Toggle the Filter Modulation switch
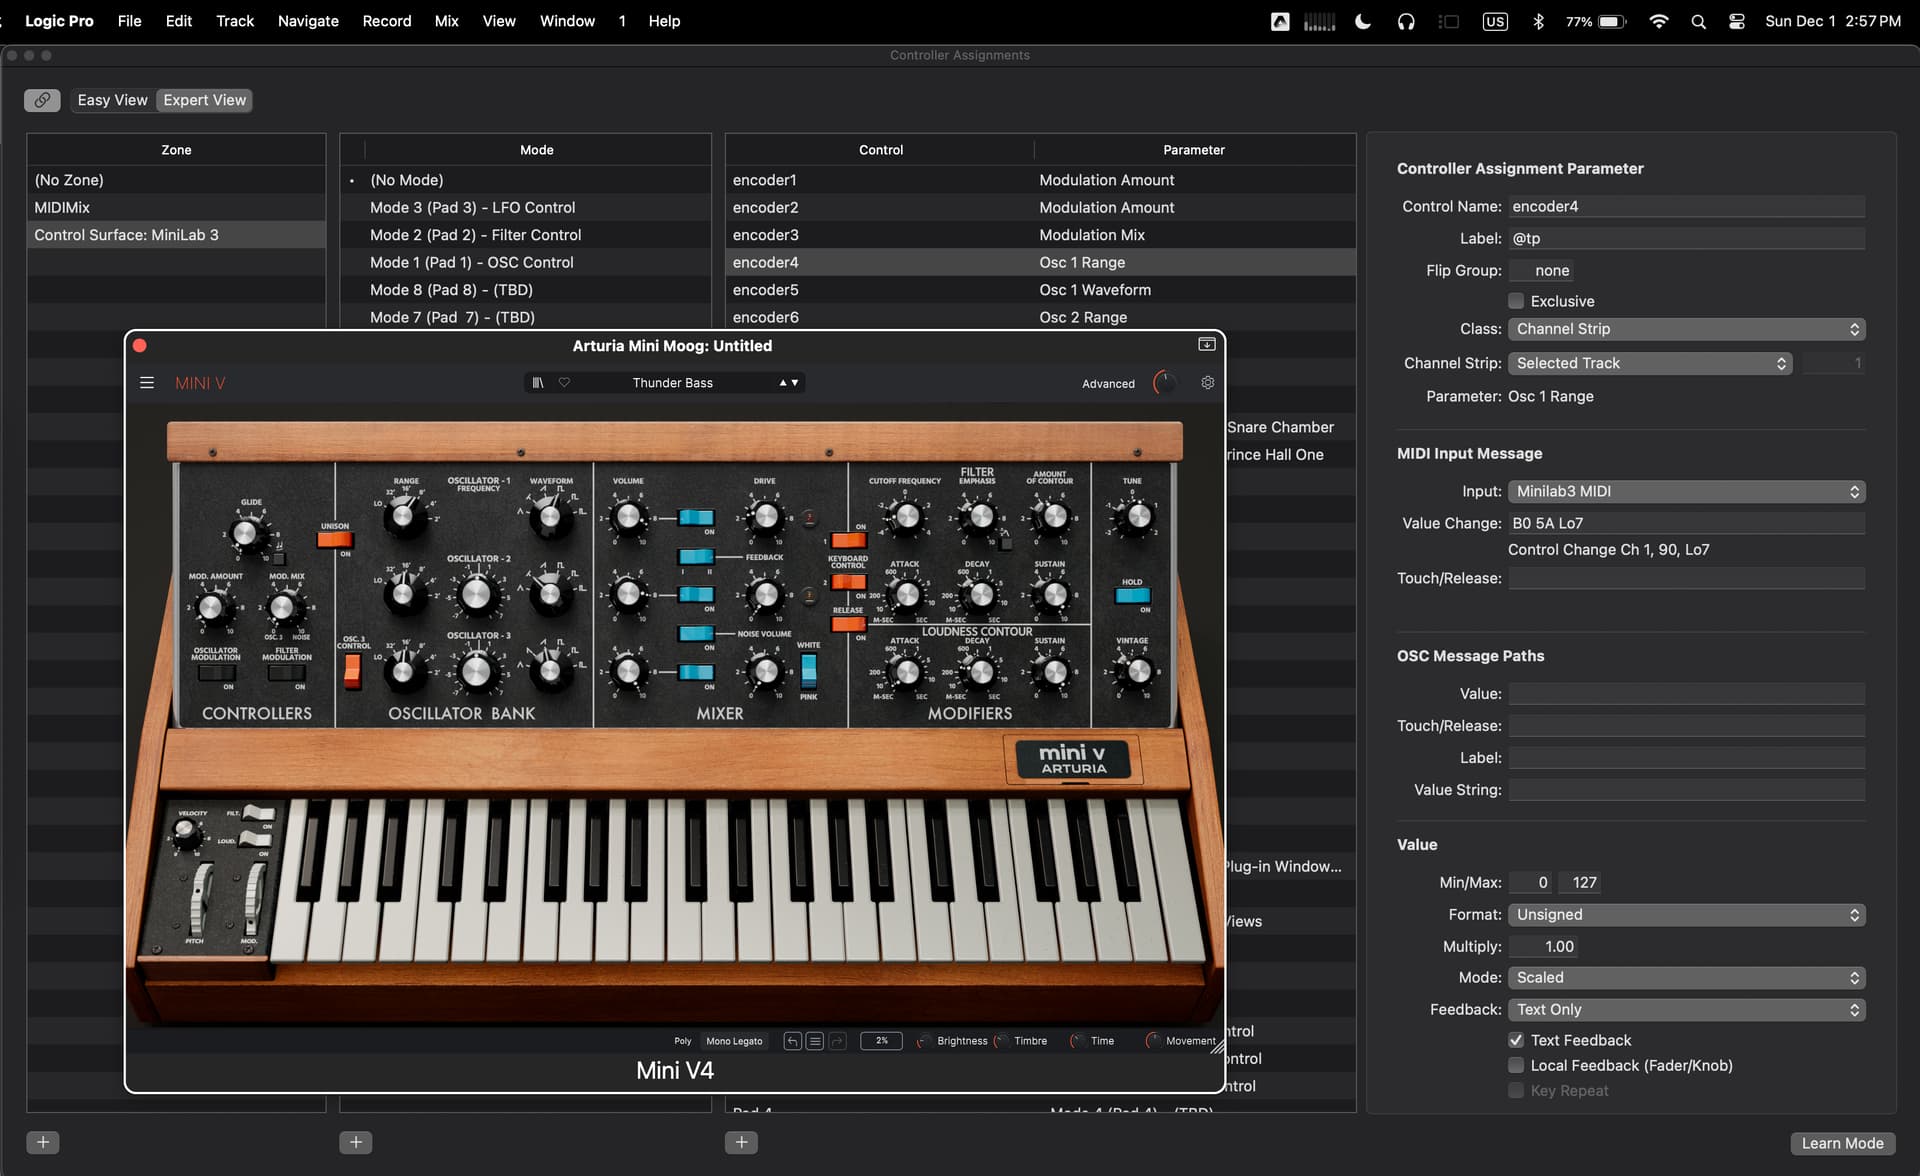This screenshot has width=1920, height=1176. tap(287, 673)
